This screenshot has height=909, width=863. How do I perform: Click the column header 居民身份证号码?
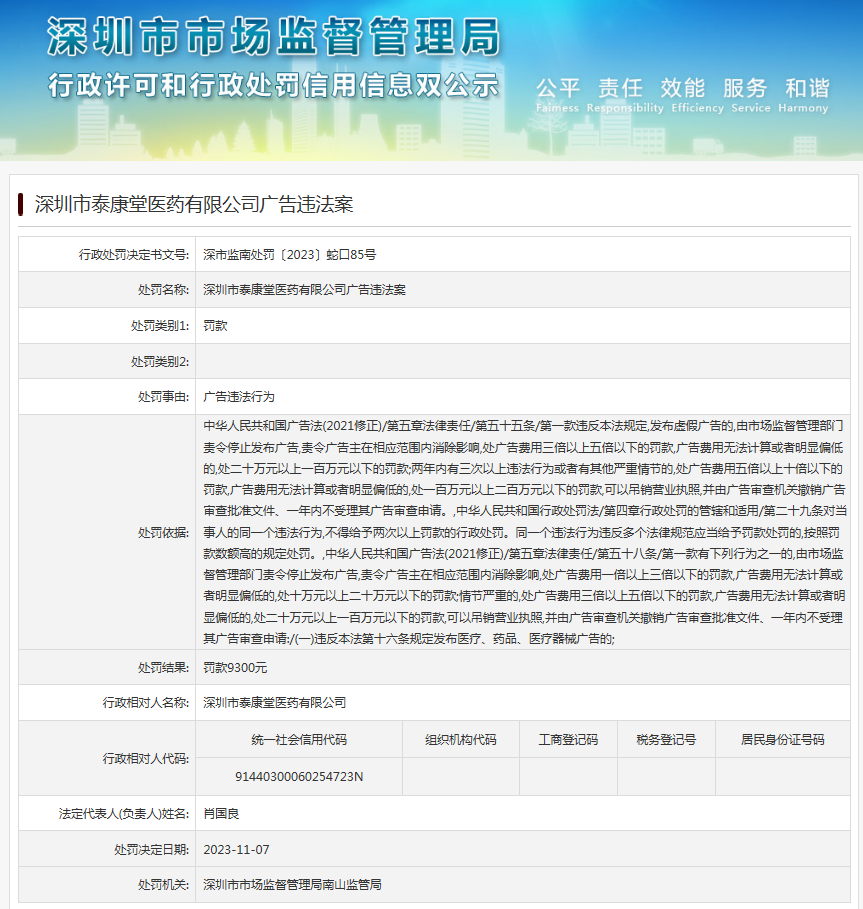click(782, 740)
